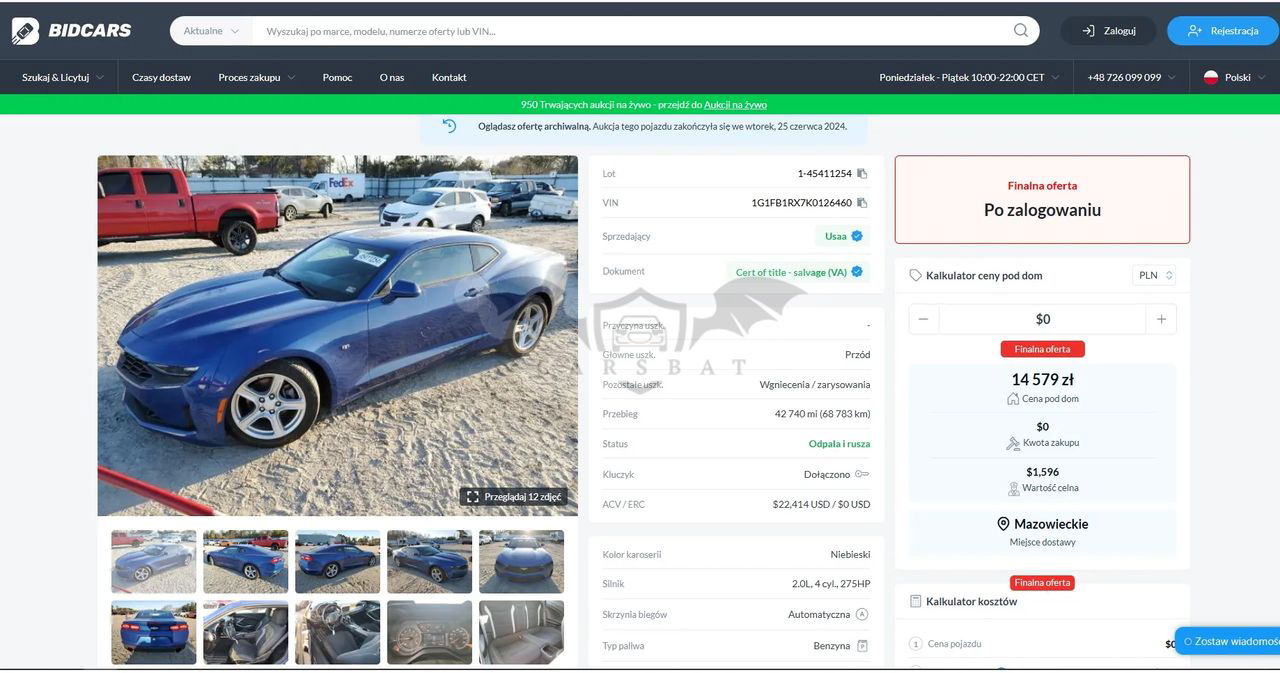Click the search magnifier icon
This screenshot has width=1280, height=673.
click(1020, 31)
